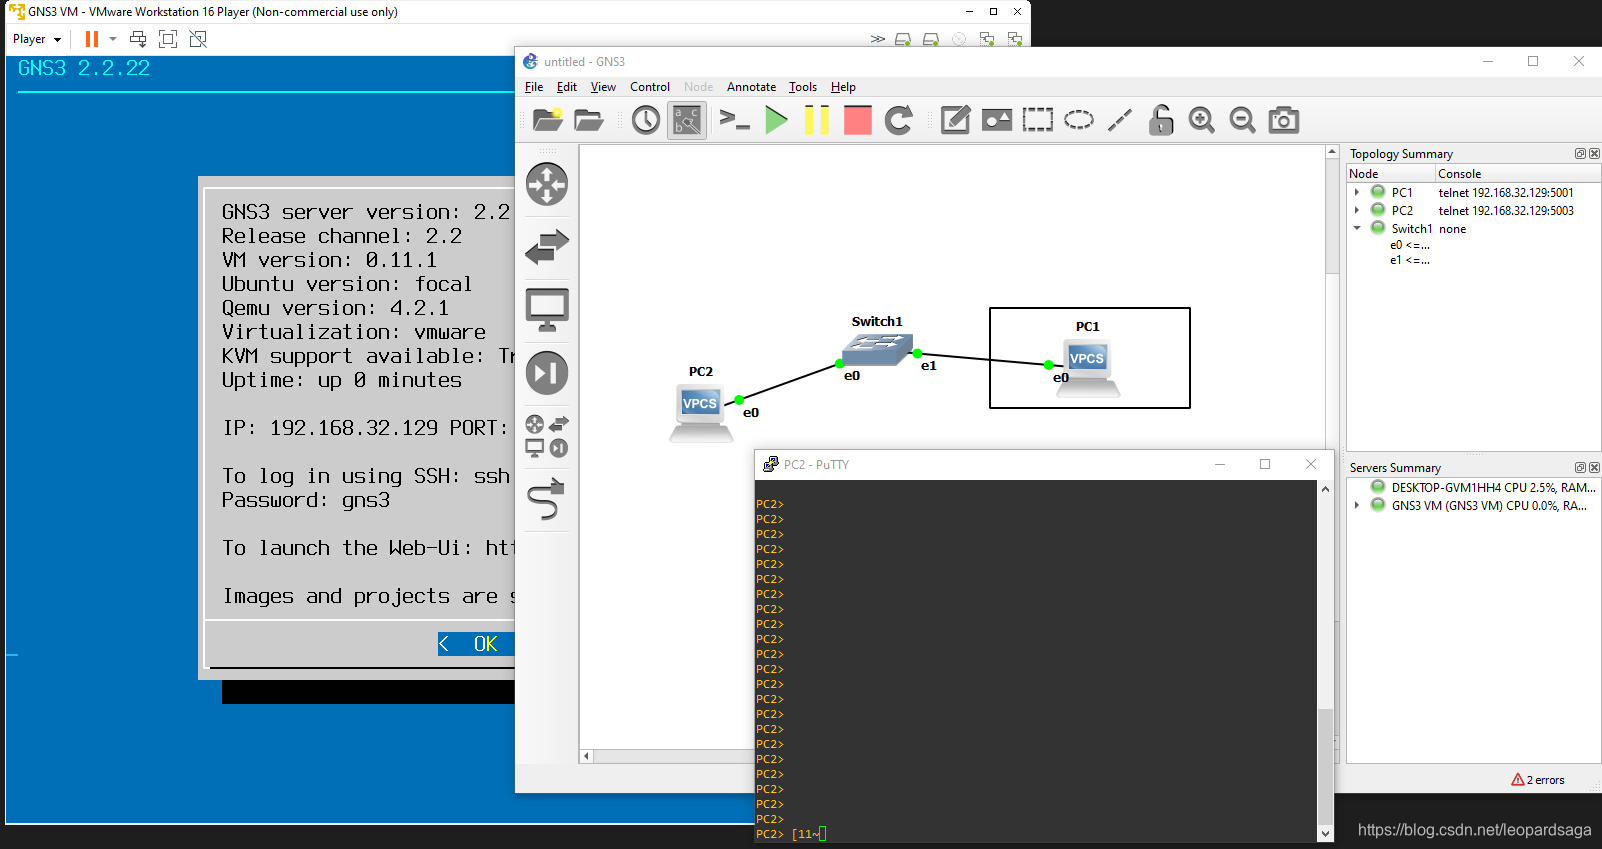Select the Draw a line tool
This screenshot has width=1602, height=849.
[1120, 120]
